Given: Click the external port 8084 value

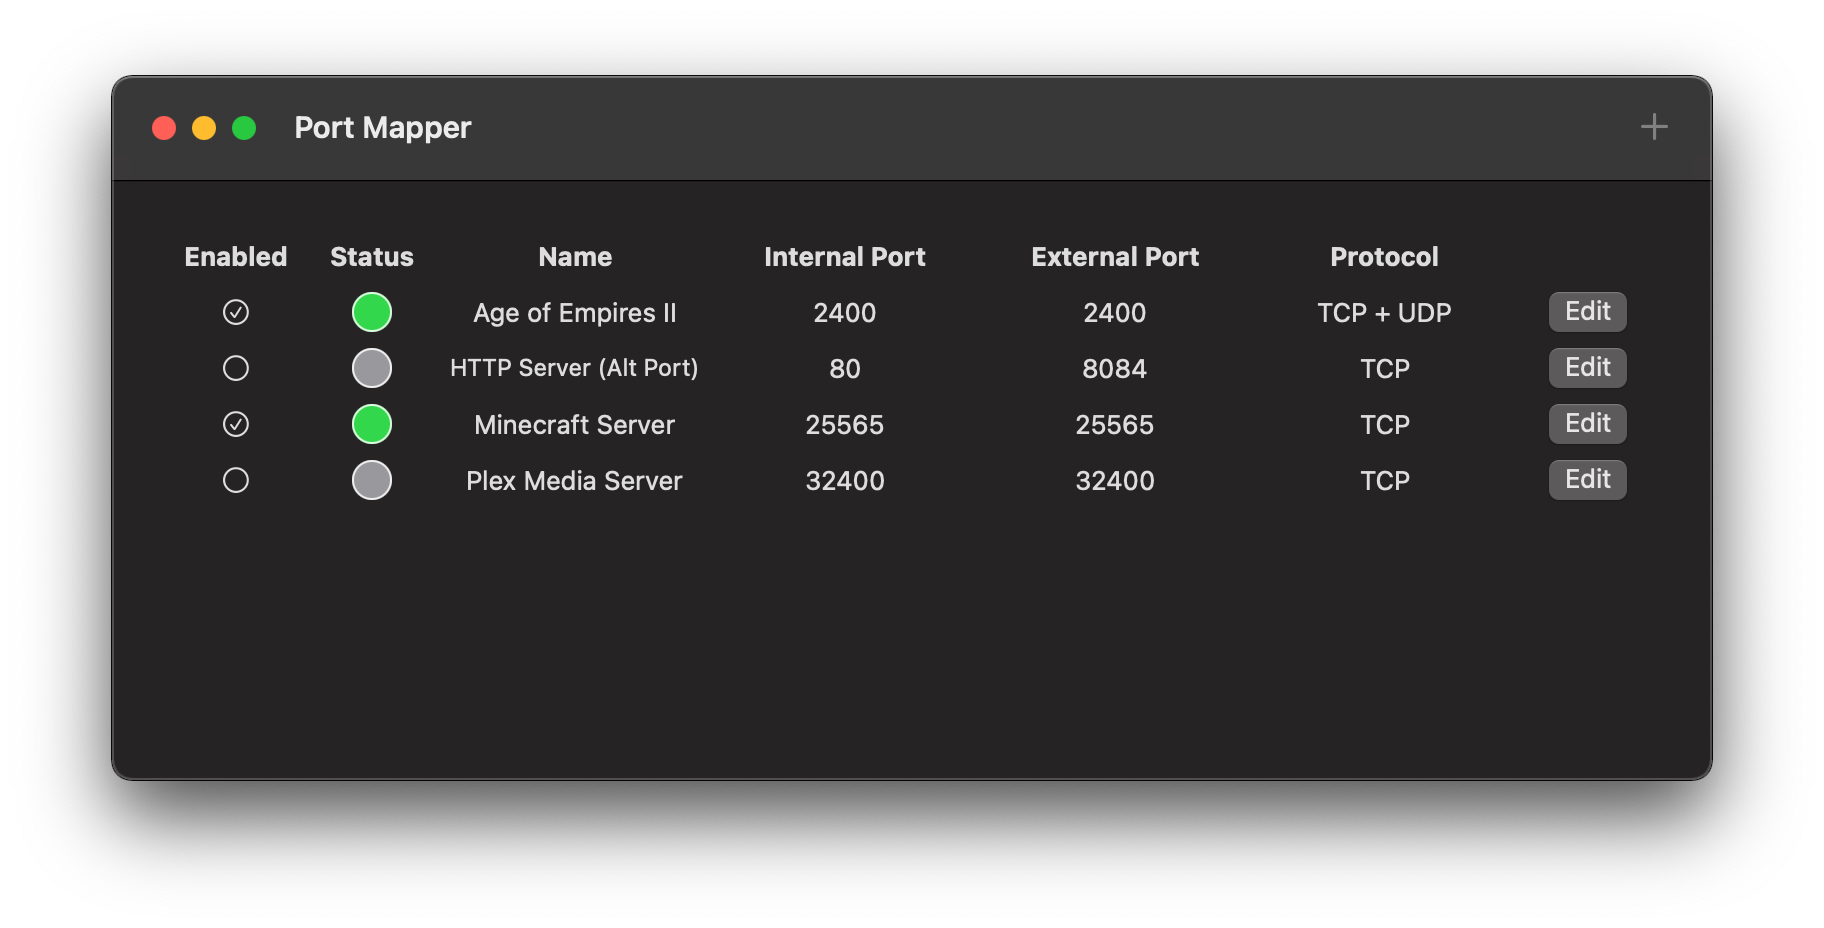Looking at the screenshot, I should coord(1114,369).
